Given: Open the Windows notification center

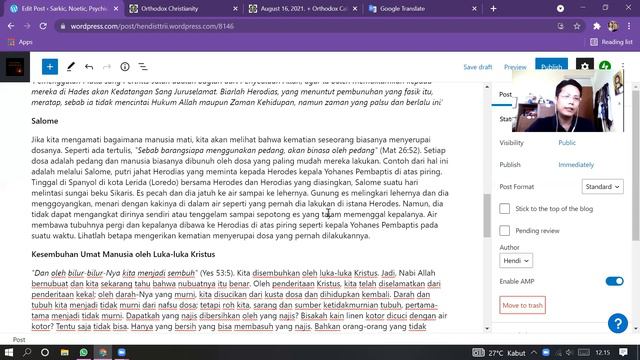Looking at the screenshot, I should pyautogui.click(x=623, y=352).
